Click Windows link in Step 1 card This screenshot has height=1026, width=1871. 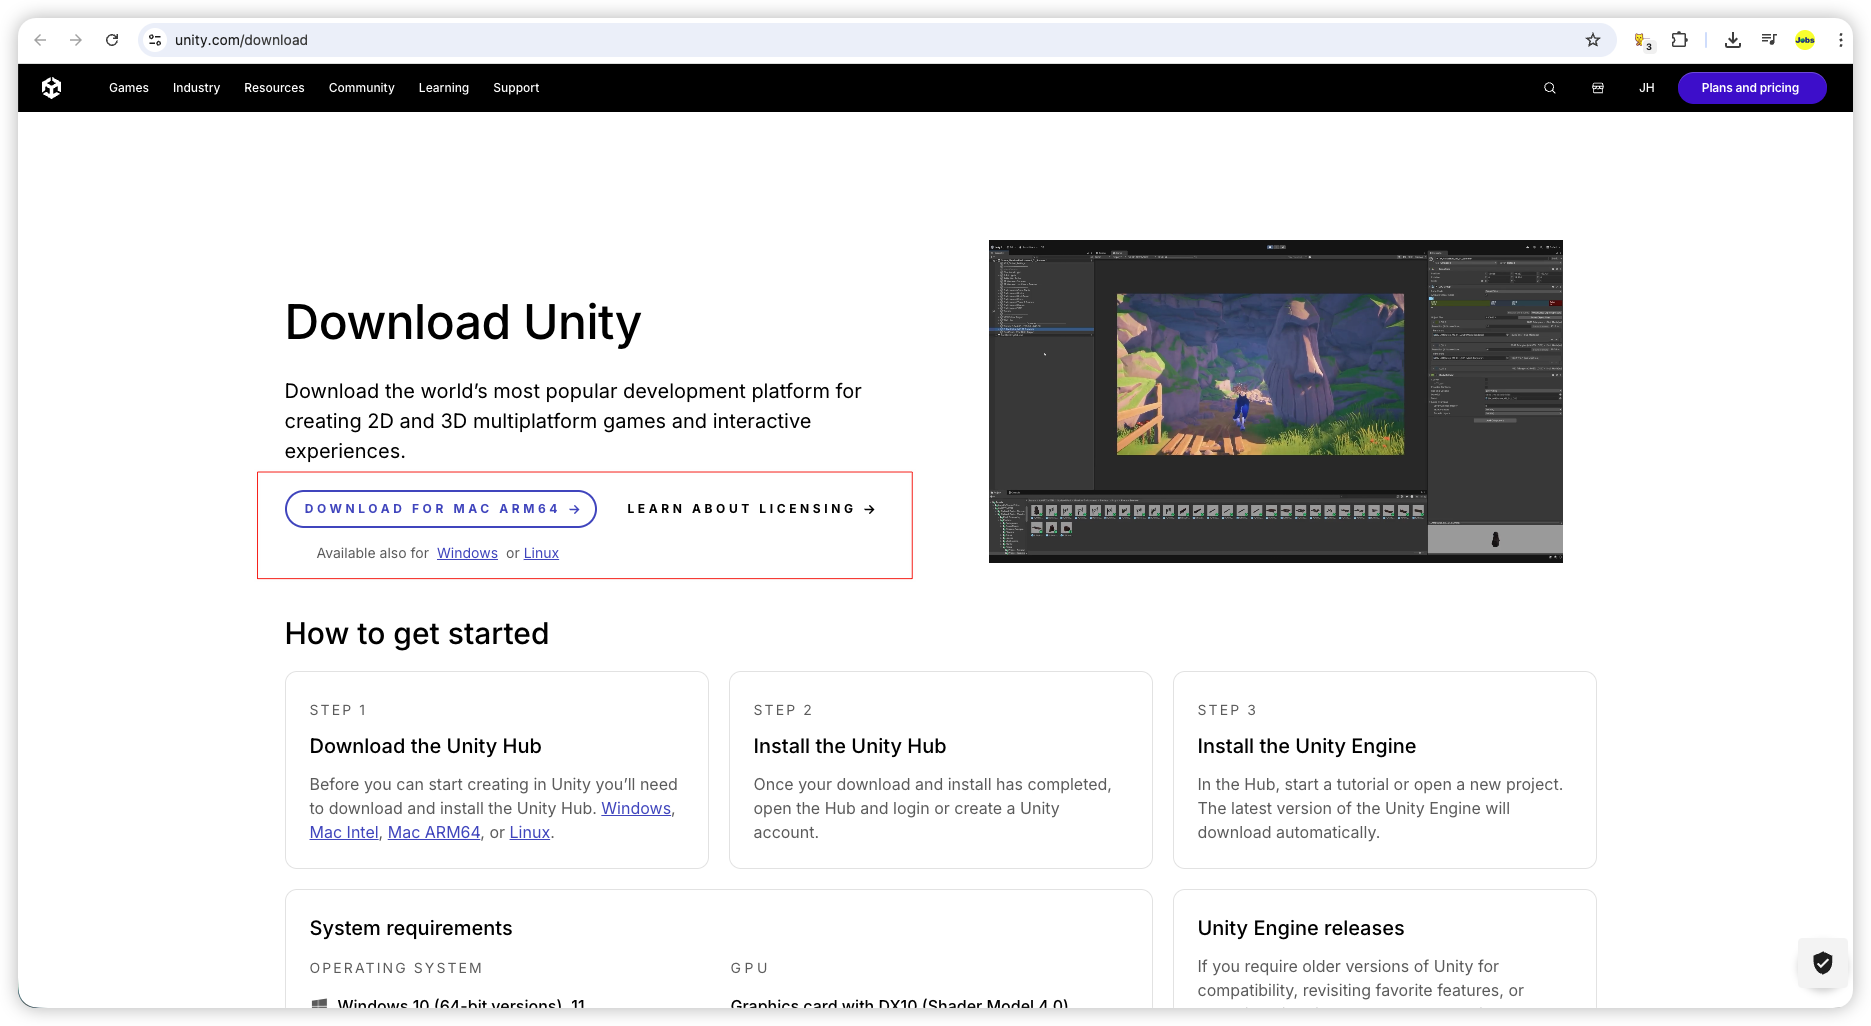tap(636, 808)
